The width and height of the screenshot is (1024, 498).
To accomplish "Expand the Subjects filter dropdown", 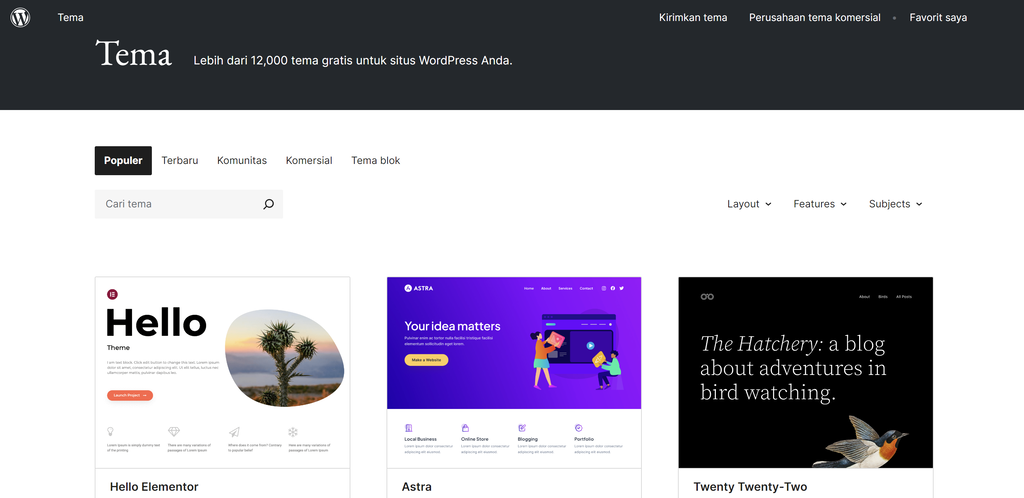I will tap(895, 204).
